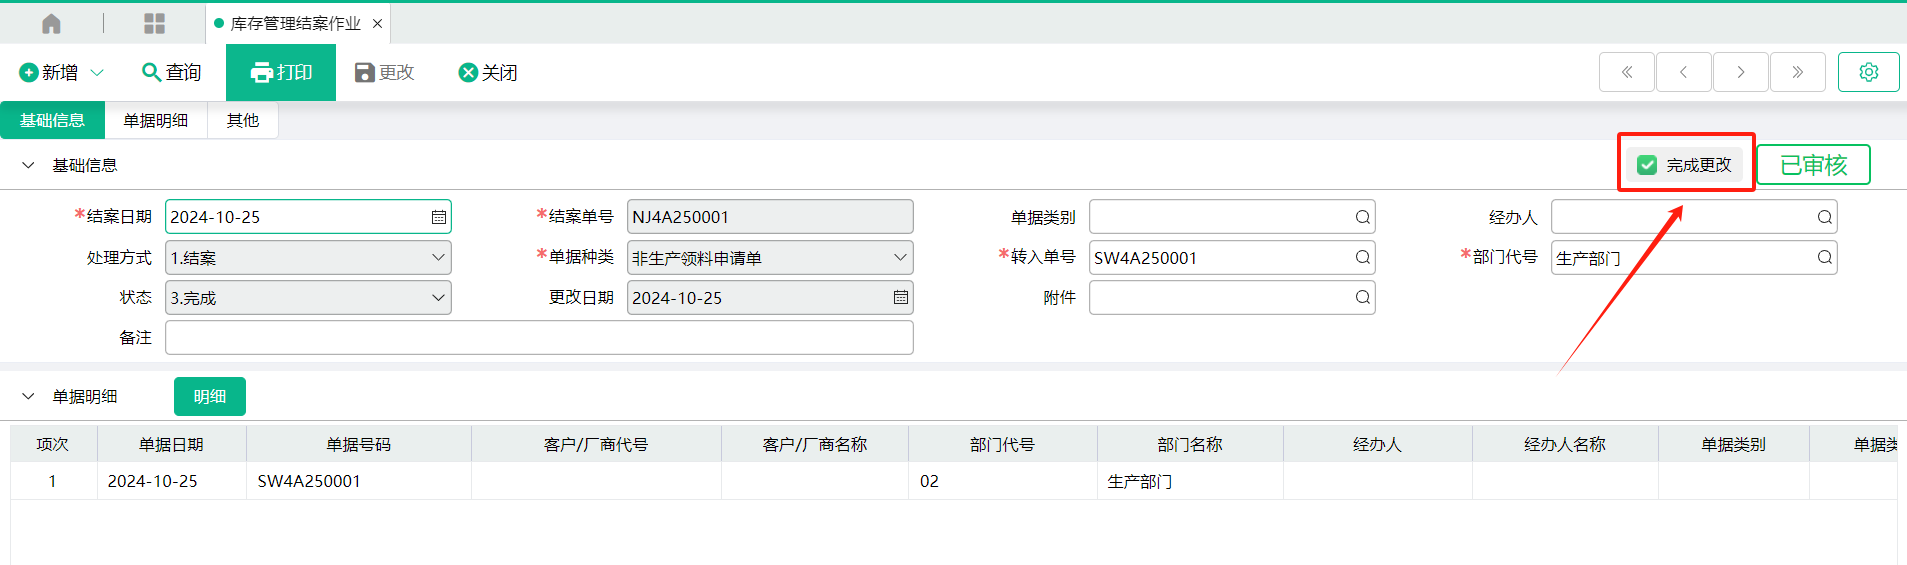Click the query magnifier button

(172, 72)
